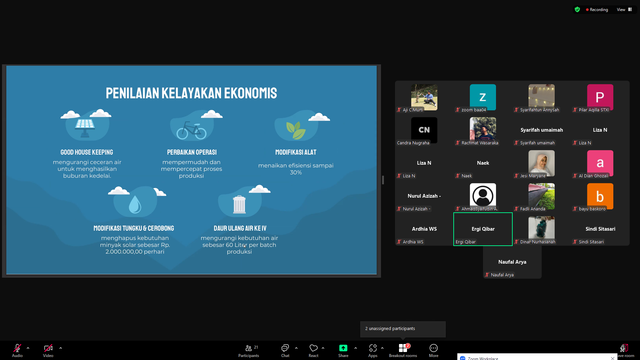Click the muted mic icon on Naufal Arya
Screen dimensions: 640x360
(487, 275)
